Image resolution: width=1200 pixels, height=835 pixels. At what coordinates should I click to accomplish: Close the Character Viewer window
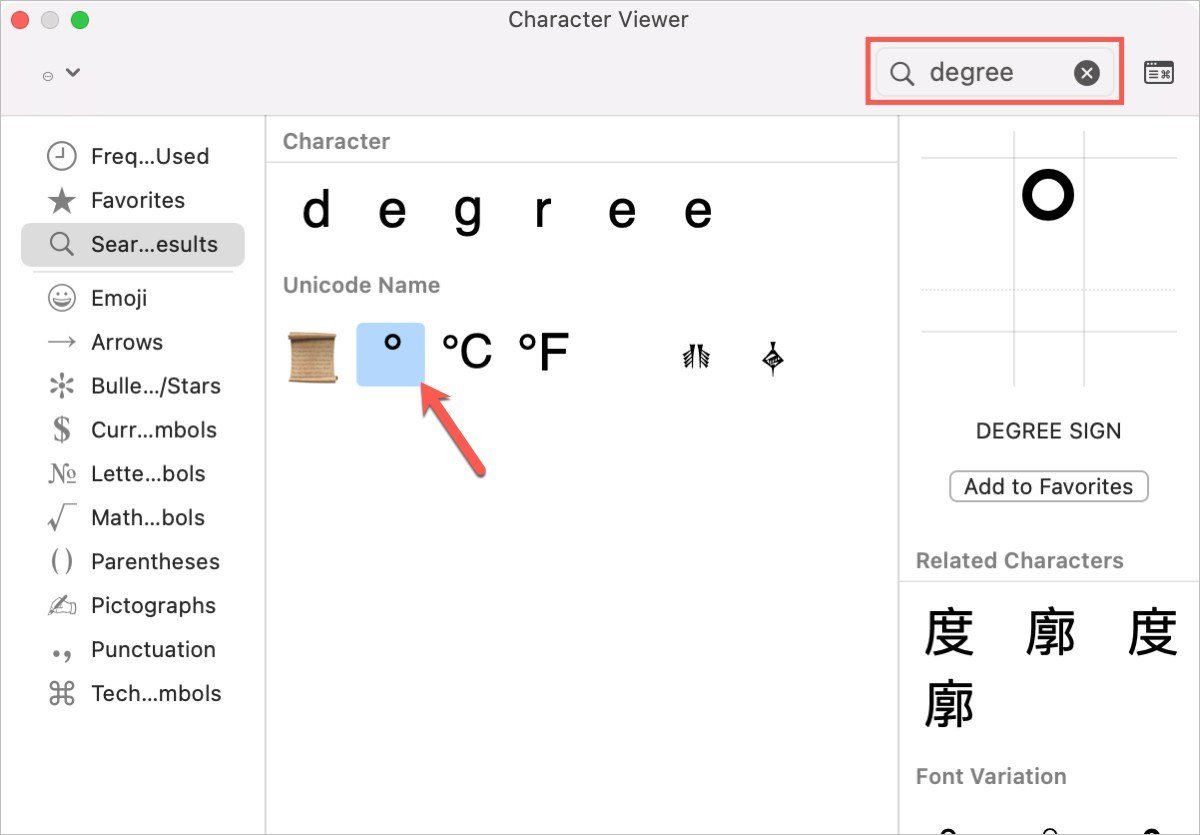pos(20,20)
